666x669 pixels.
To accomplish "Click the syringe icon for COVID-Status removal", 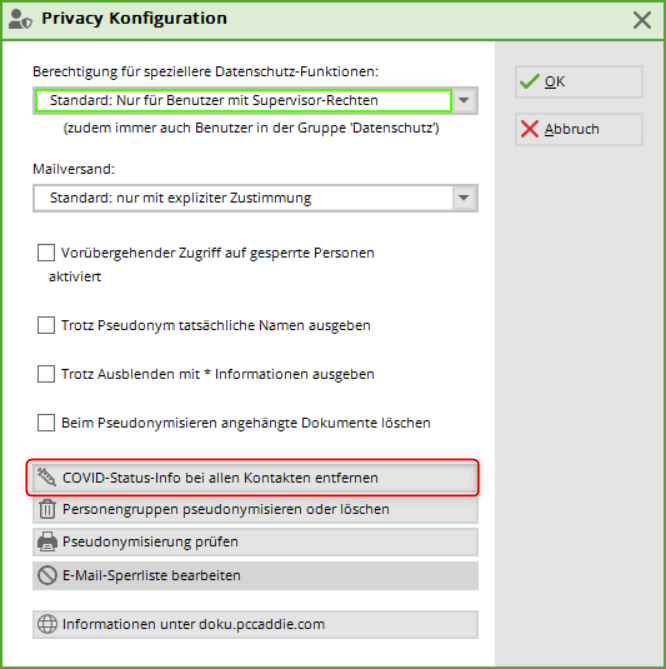I will [x=46, y=478].
